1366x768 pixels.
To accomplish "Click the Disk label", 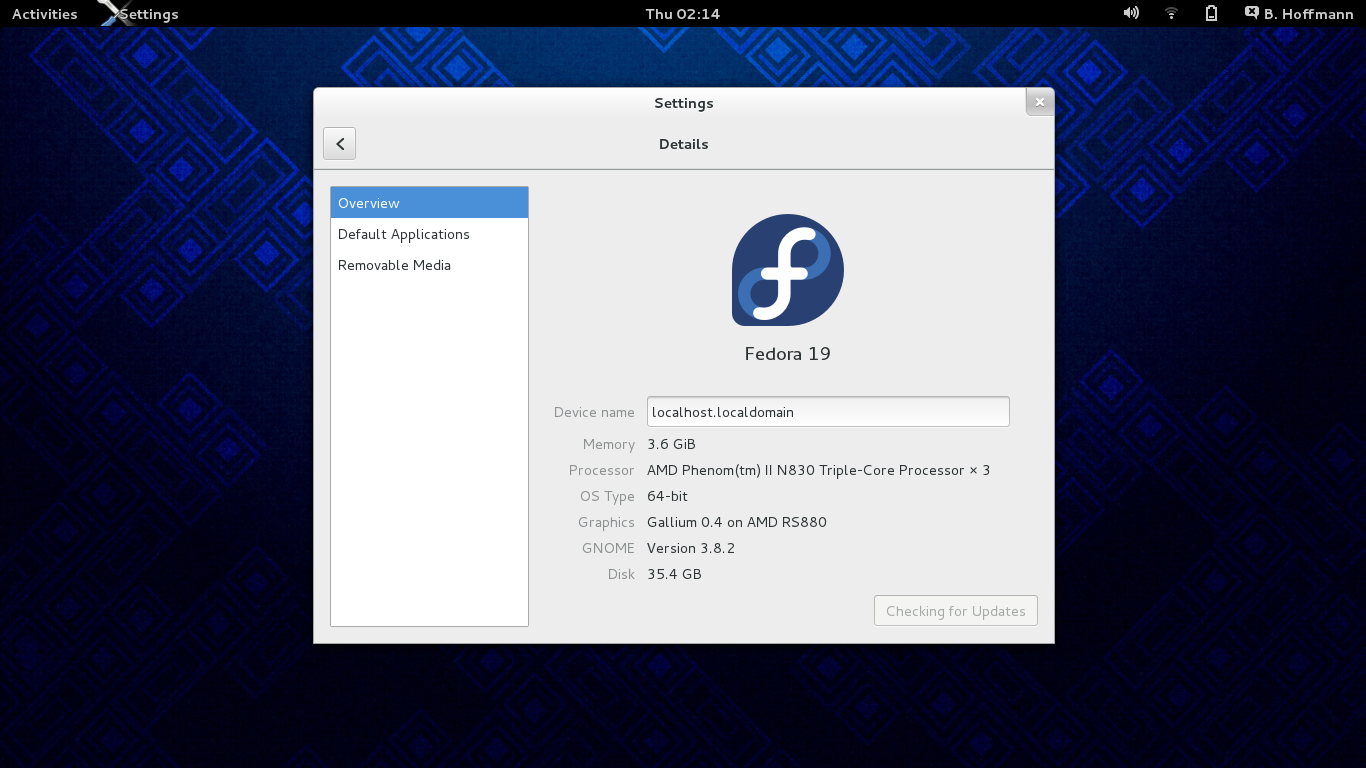I will (x=621, y=574).
